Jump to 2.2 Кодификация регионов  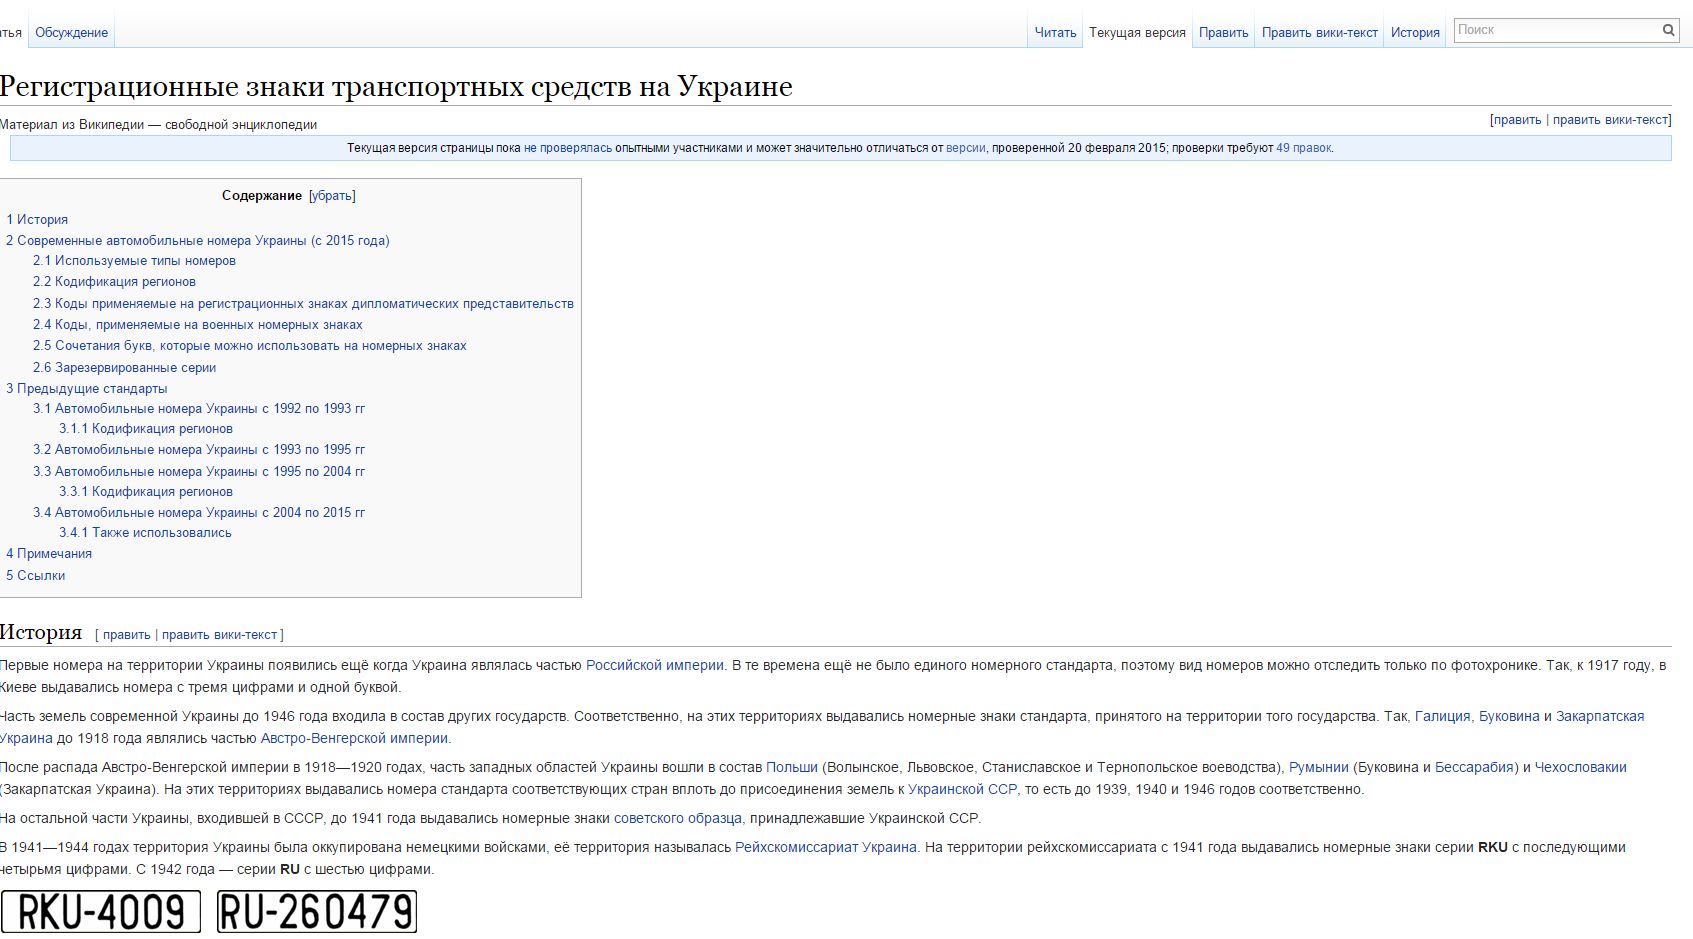(114, 282)
